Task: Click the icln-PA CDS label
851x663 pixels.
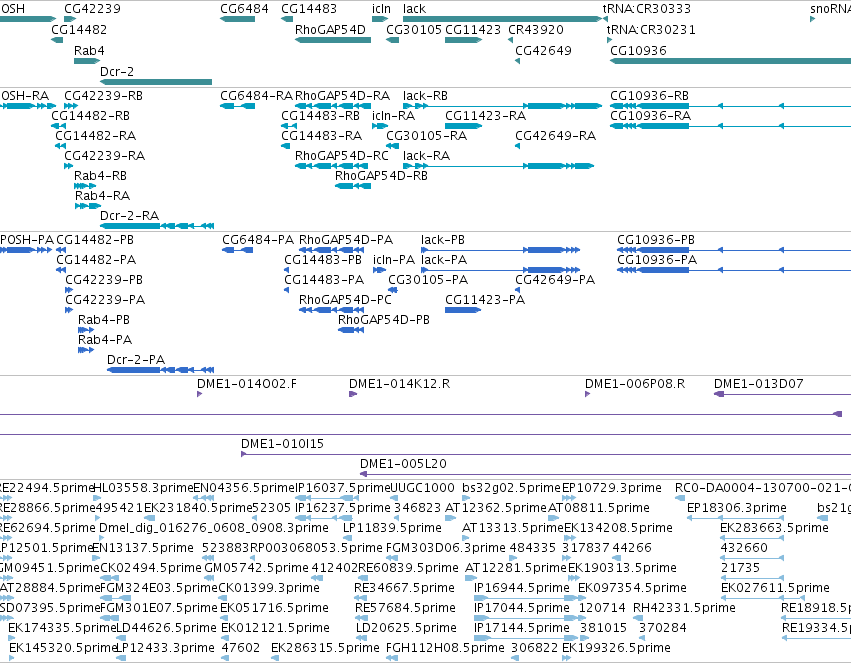Action: (x=393, y=260)
